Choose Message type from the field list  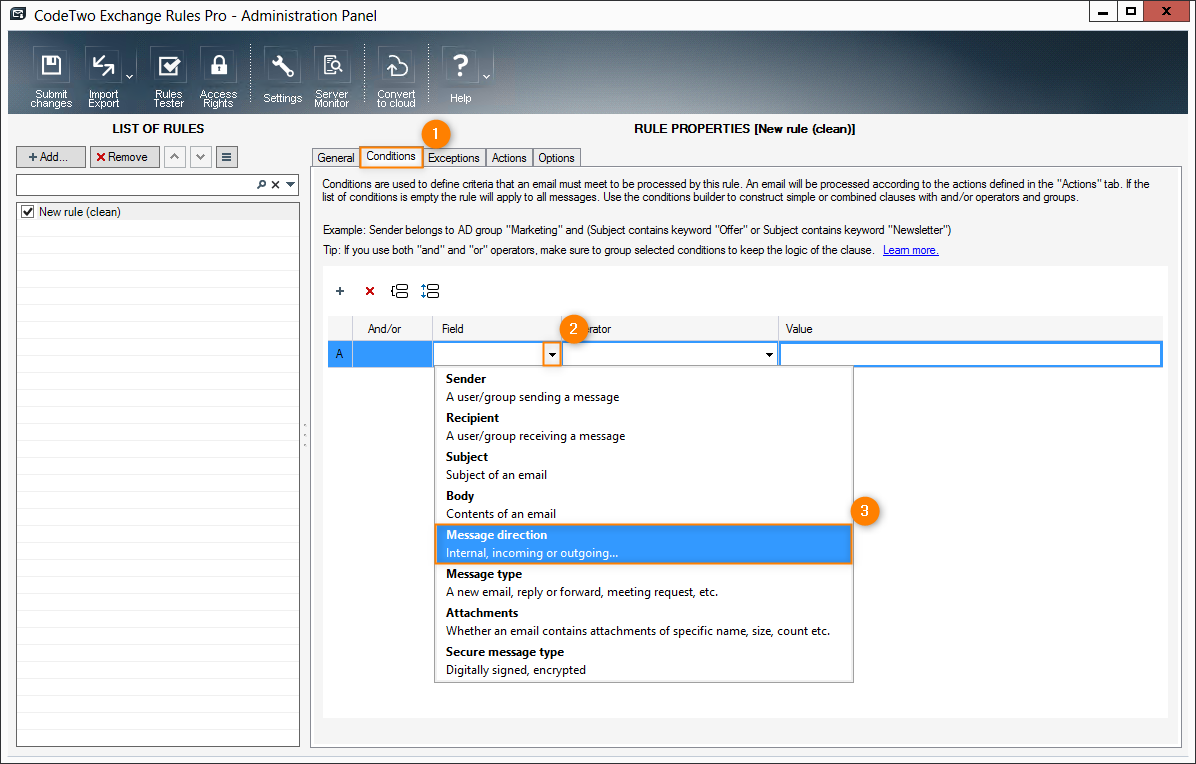643,583
